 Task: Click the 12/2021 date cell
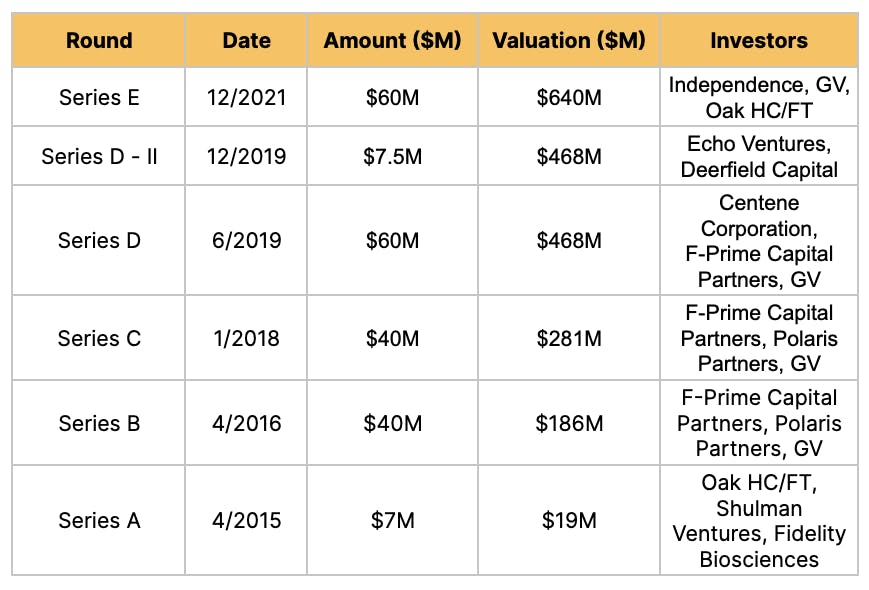coord(247,97)
